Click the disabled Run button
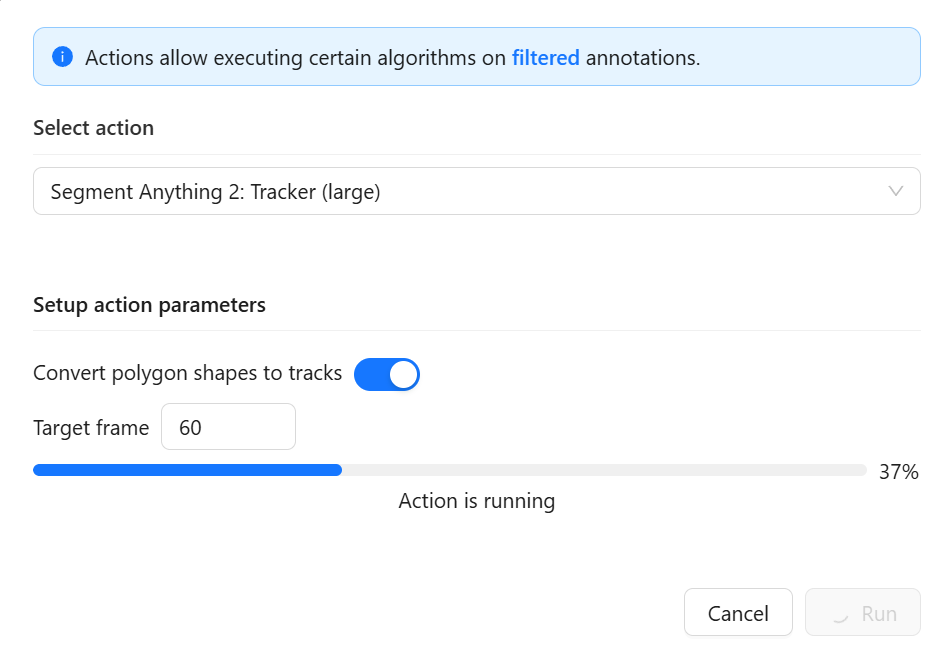This screenshot has height=658, width=952. point(863,612)
